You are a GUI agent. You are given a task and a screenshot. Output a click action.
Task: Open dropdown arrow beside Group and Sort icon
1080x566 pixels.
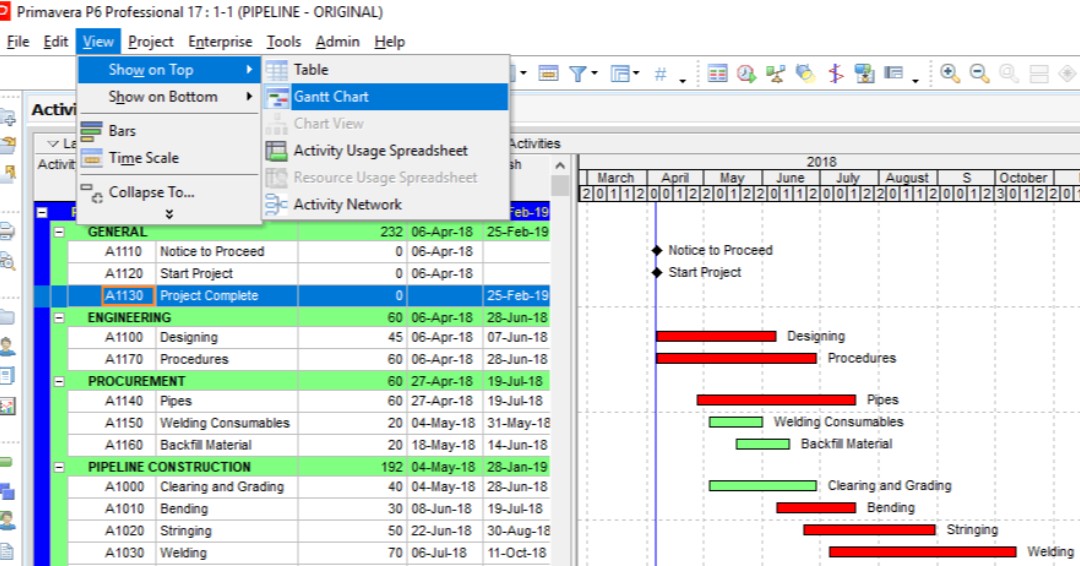636,73
